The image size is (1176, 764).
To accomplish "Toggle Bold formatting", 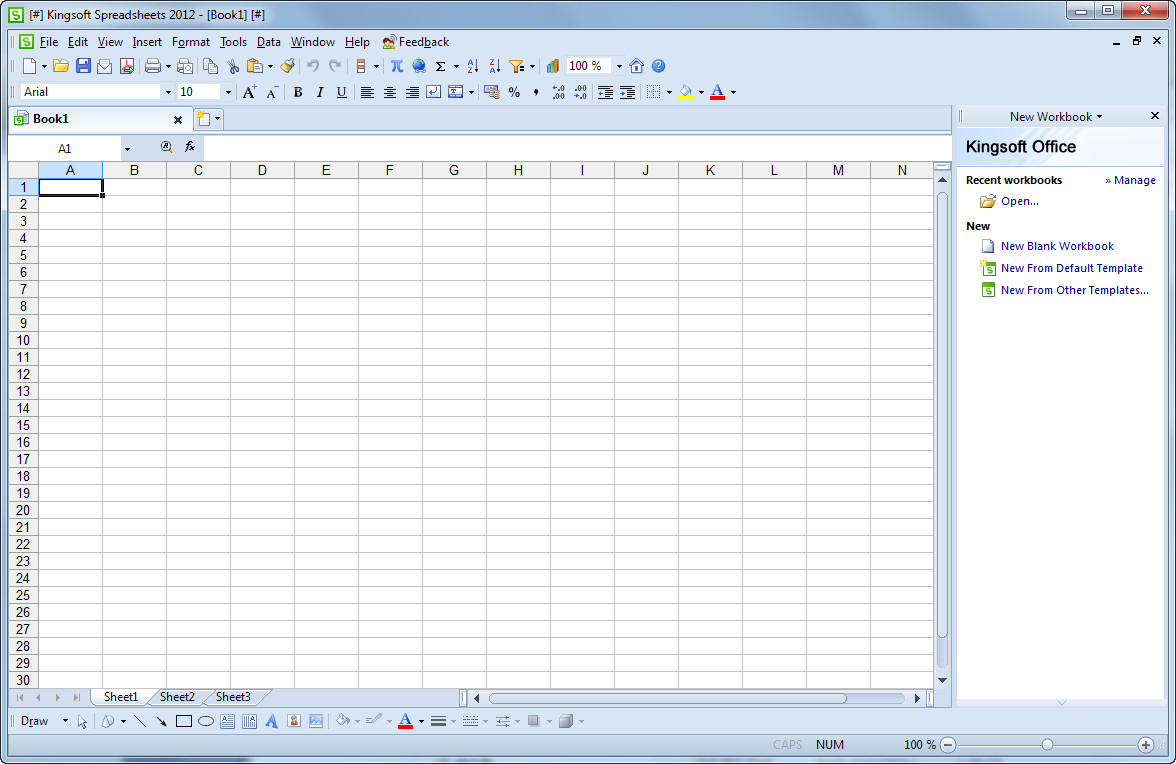I will [298, 91].
